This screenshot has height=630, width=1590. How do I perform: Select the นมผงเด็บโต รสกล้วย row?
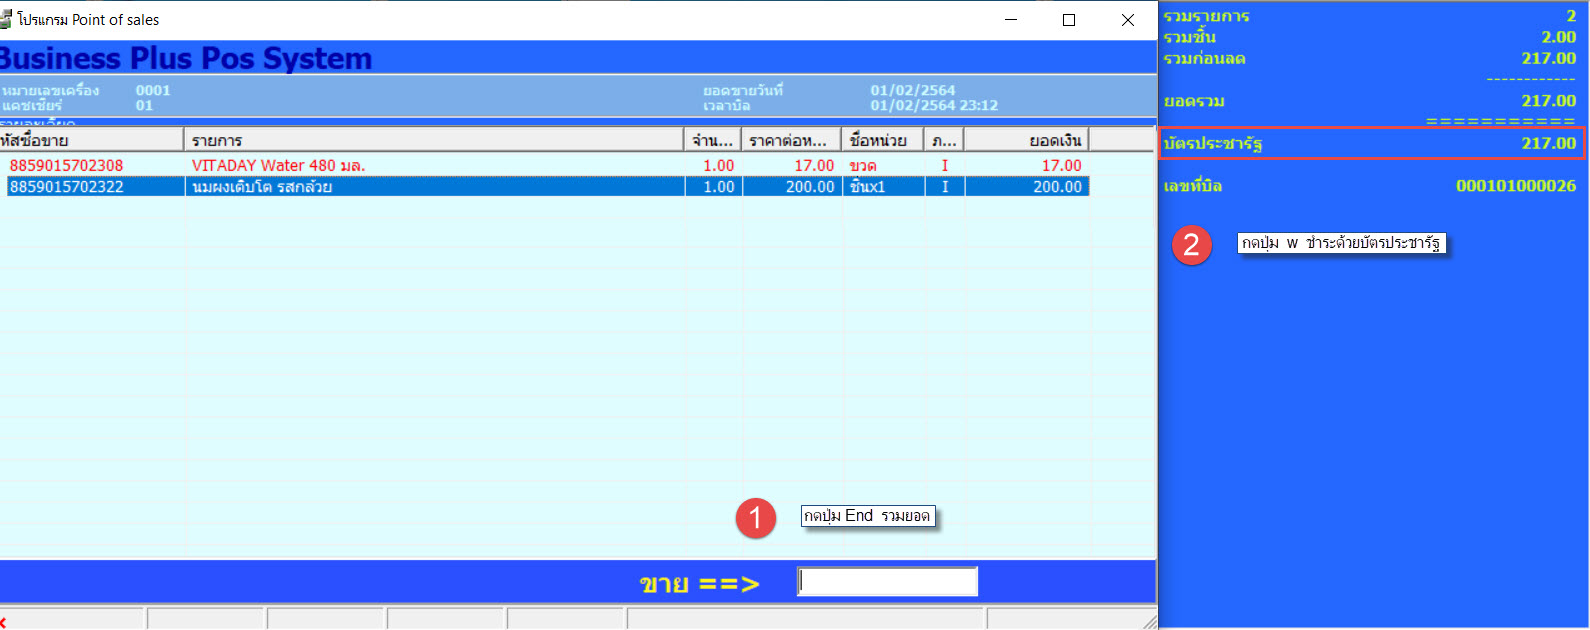[x=262, y=187]
